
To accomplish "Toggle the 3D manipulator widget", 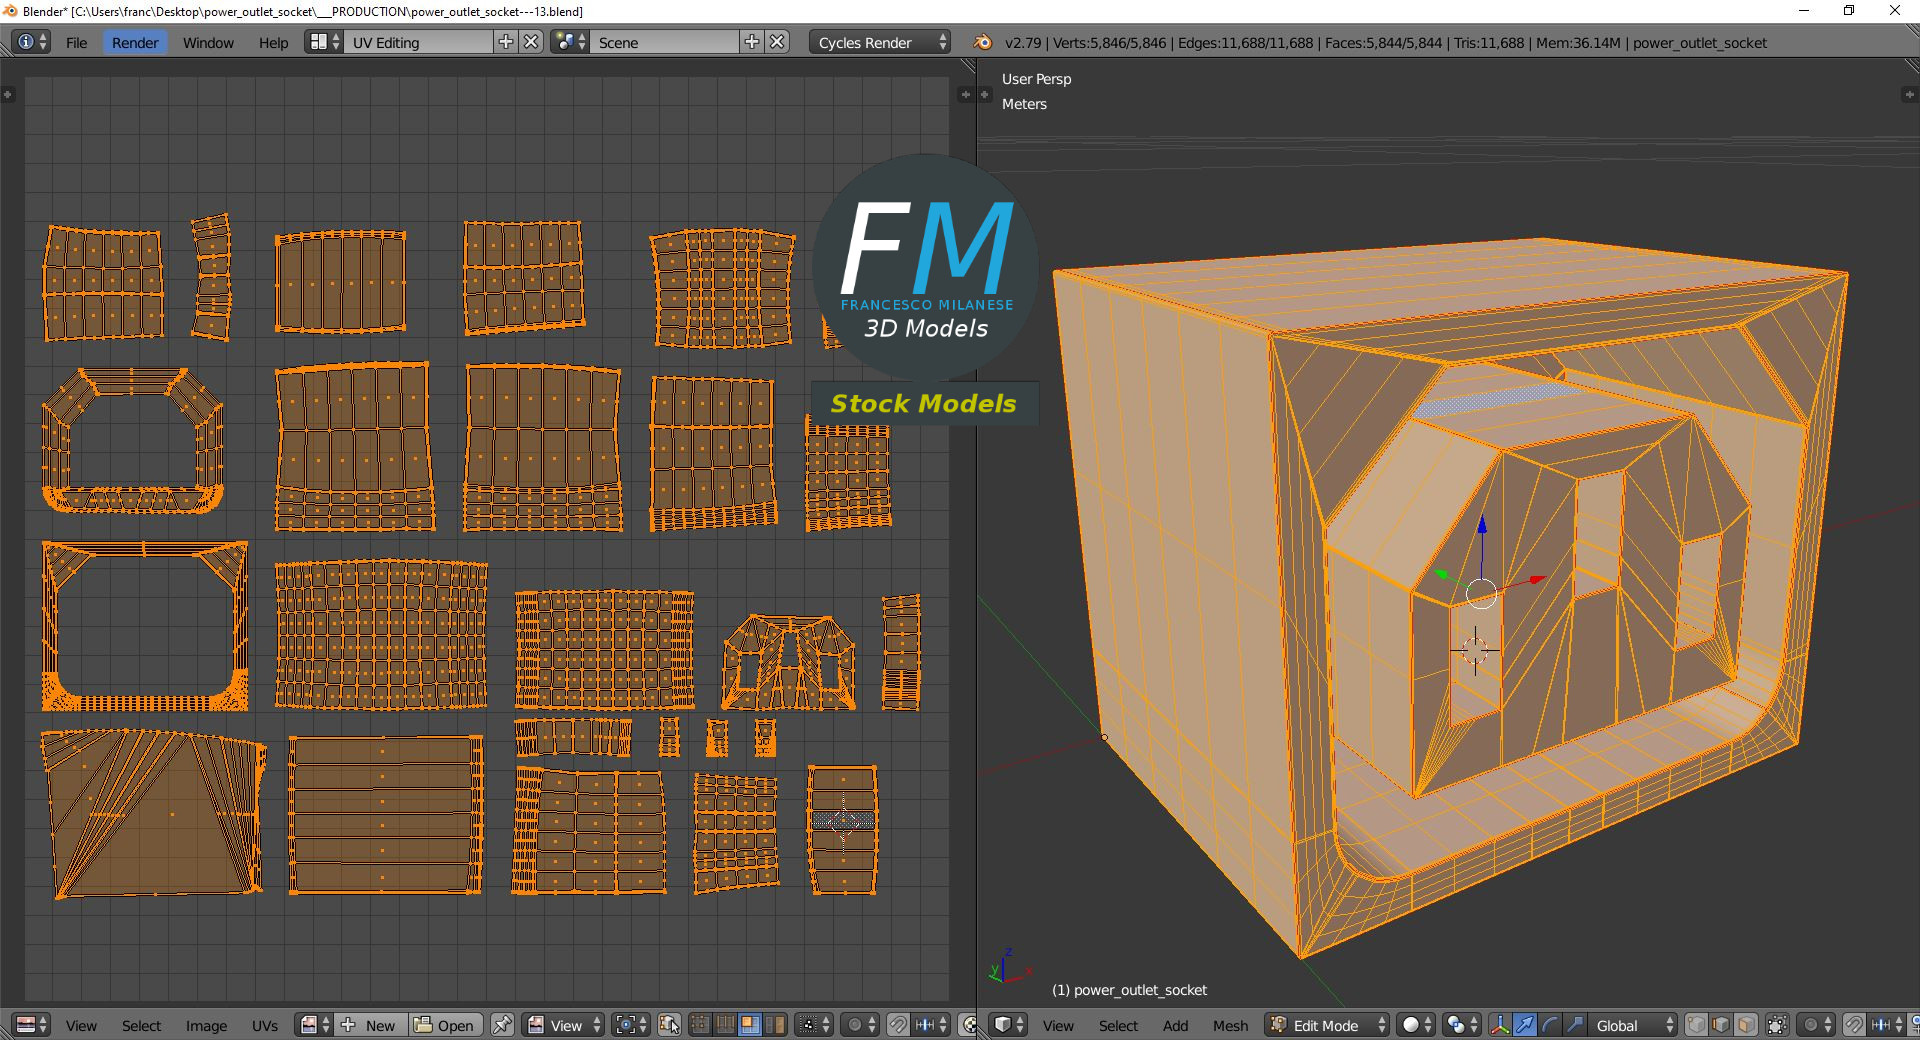I will [1500, 1025].
